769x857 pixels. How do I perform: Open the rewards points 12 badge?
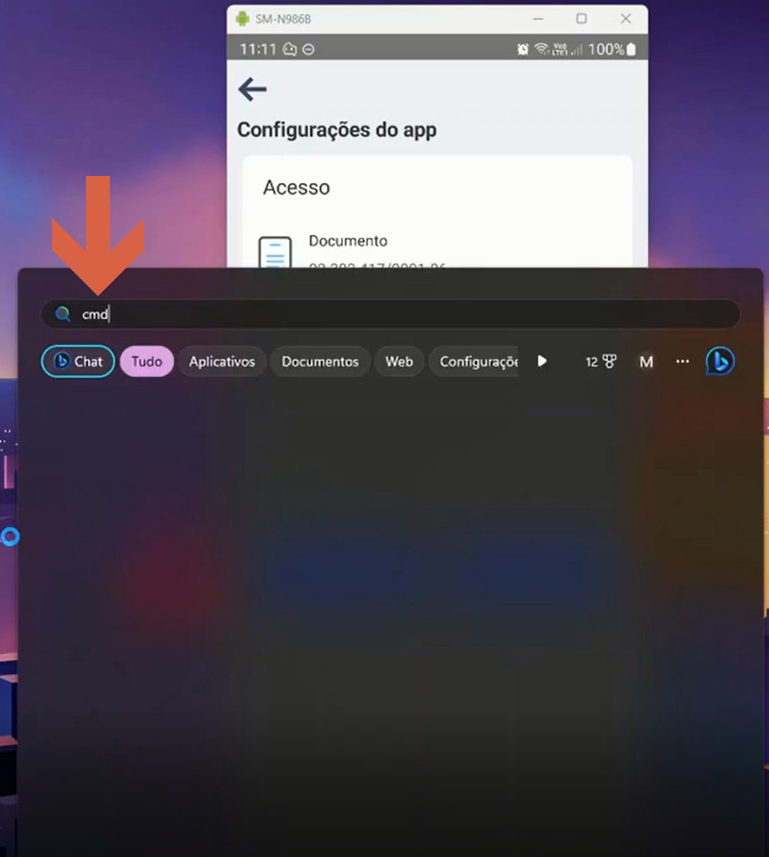(601, 361)
